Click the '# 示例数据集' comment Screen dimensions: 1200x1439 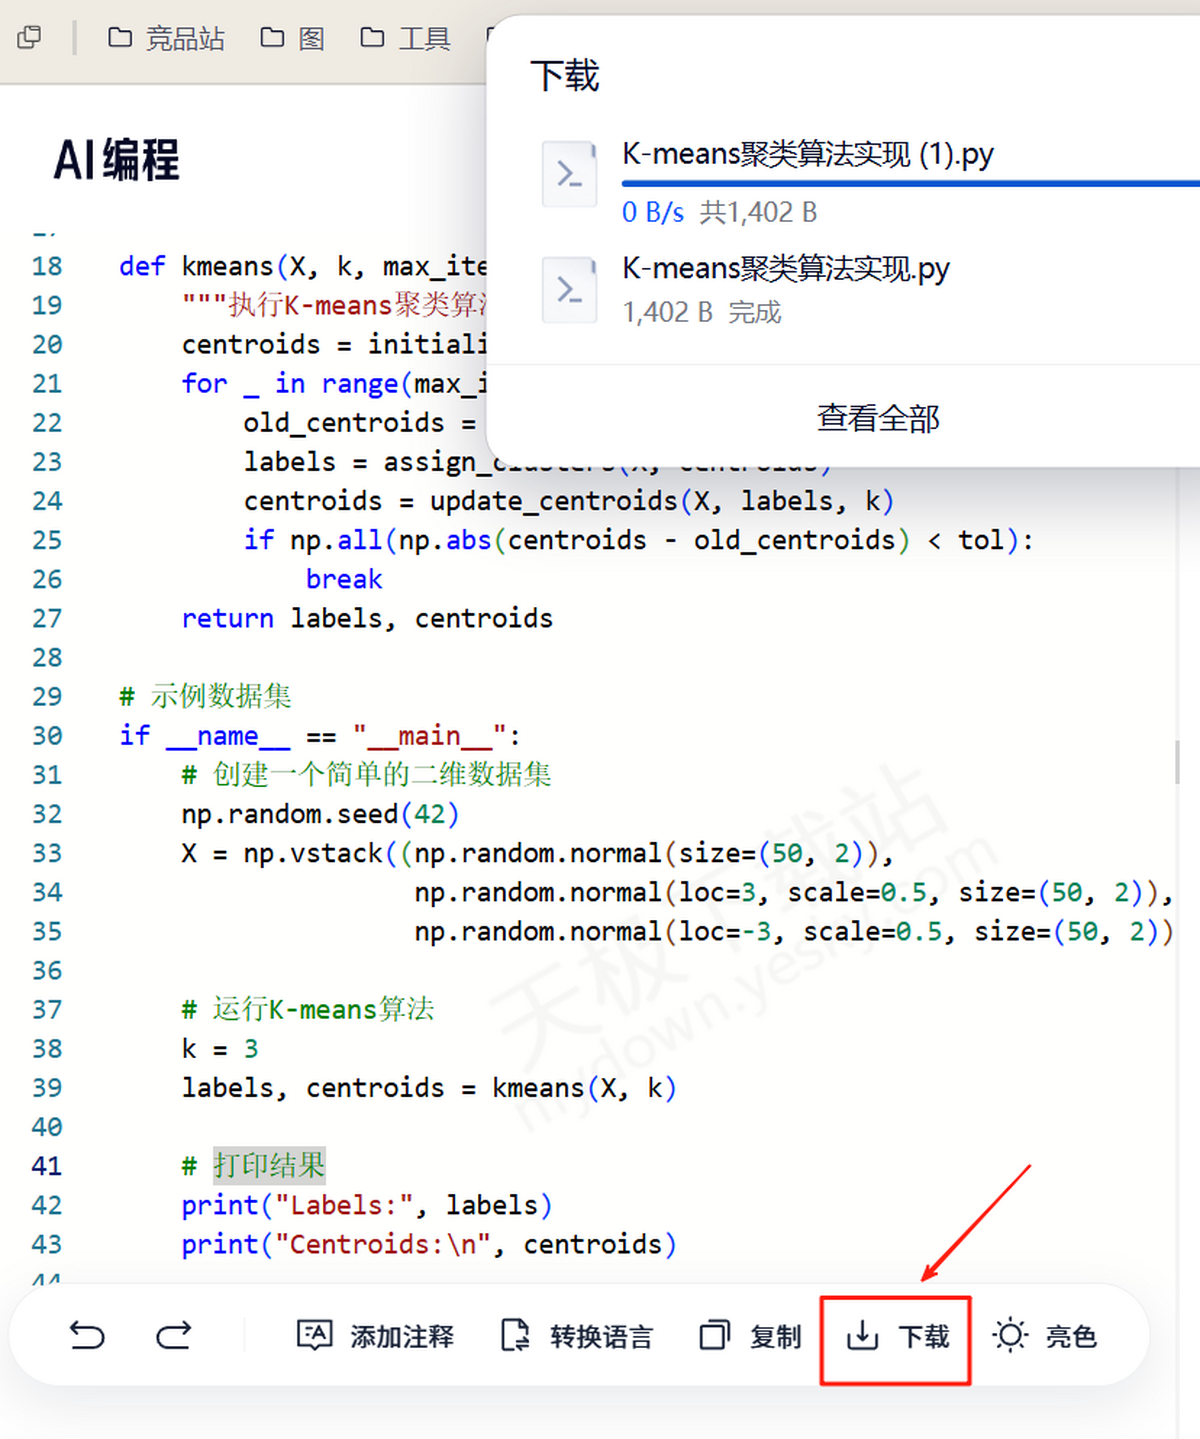[205, 696]
